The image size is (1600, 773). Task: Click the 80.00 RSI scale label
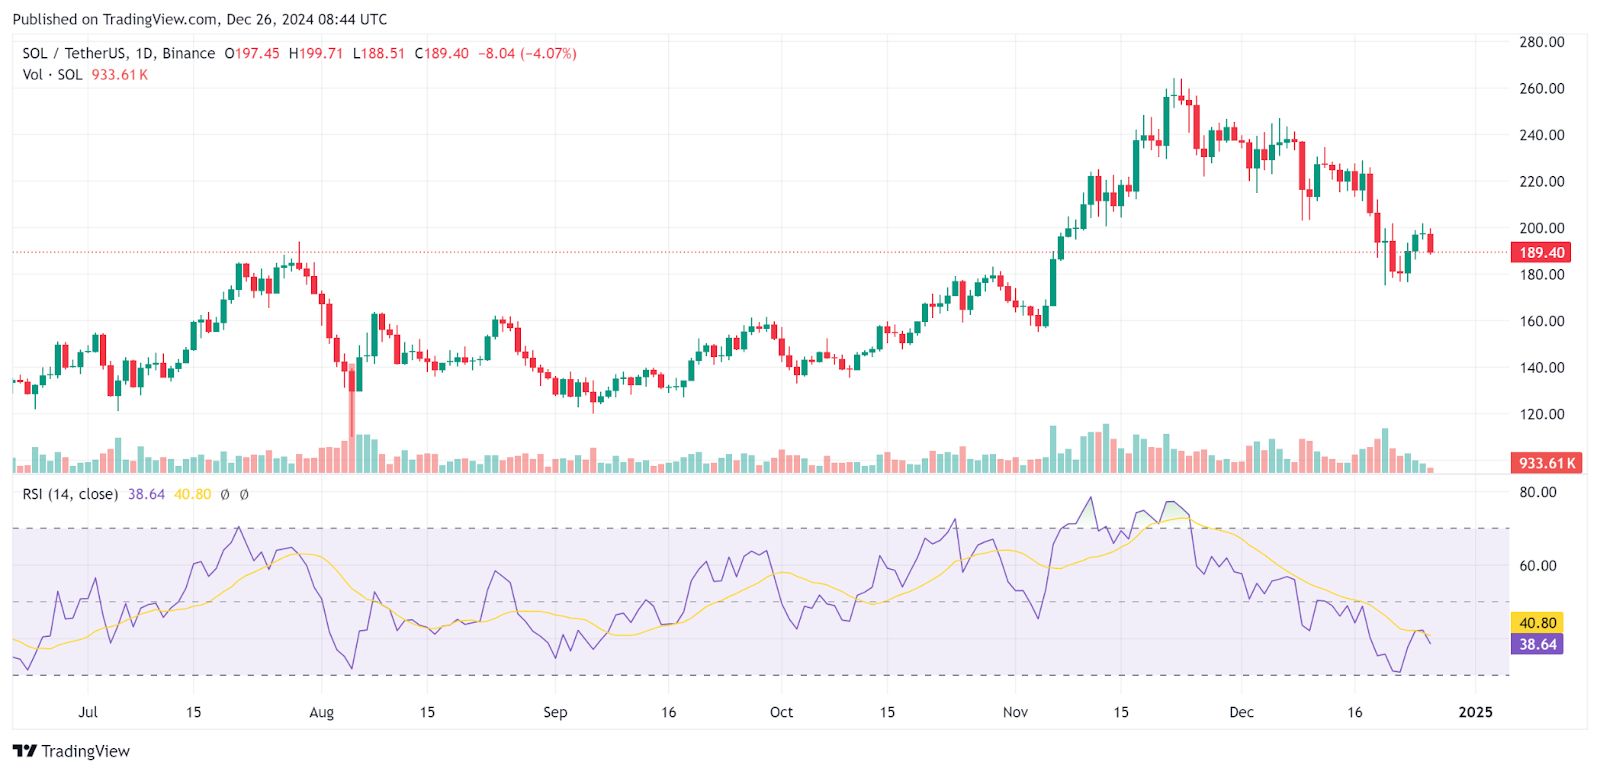(1538, 492)
